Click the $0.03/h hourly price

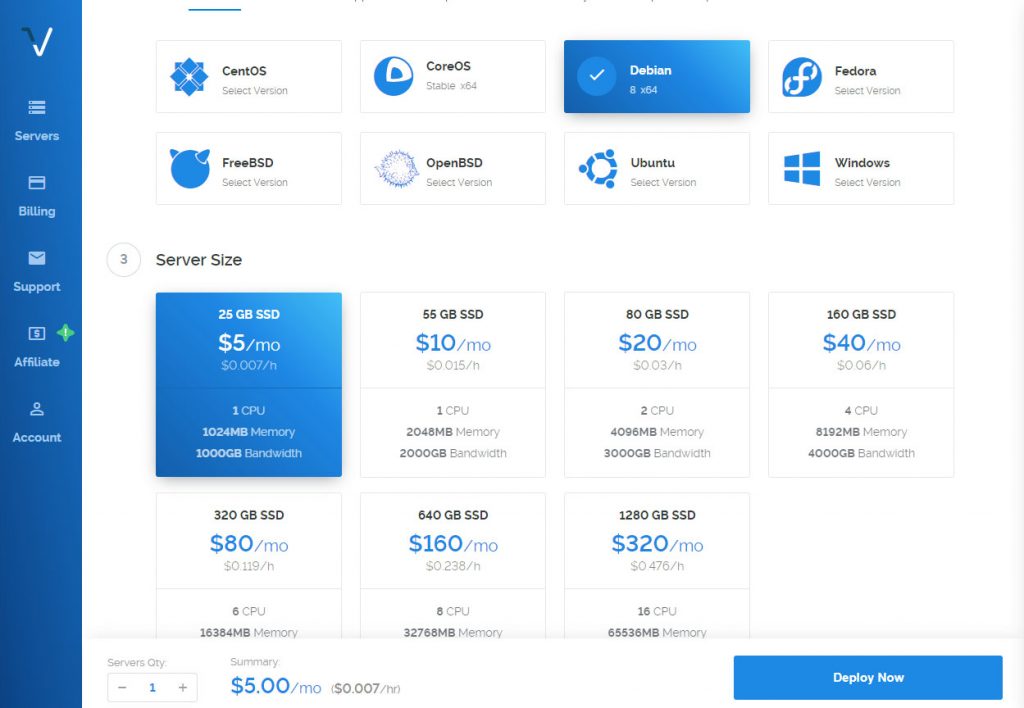pyautogui.click(x=657, y=366)
